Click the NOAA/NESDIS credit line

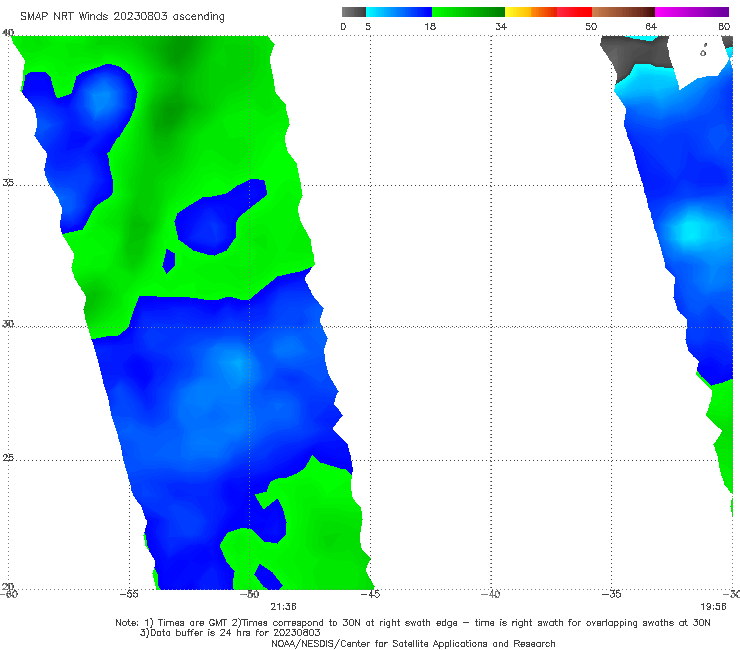click(413, 643)
